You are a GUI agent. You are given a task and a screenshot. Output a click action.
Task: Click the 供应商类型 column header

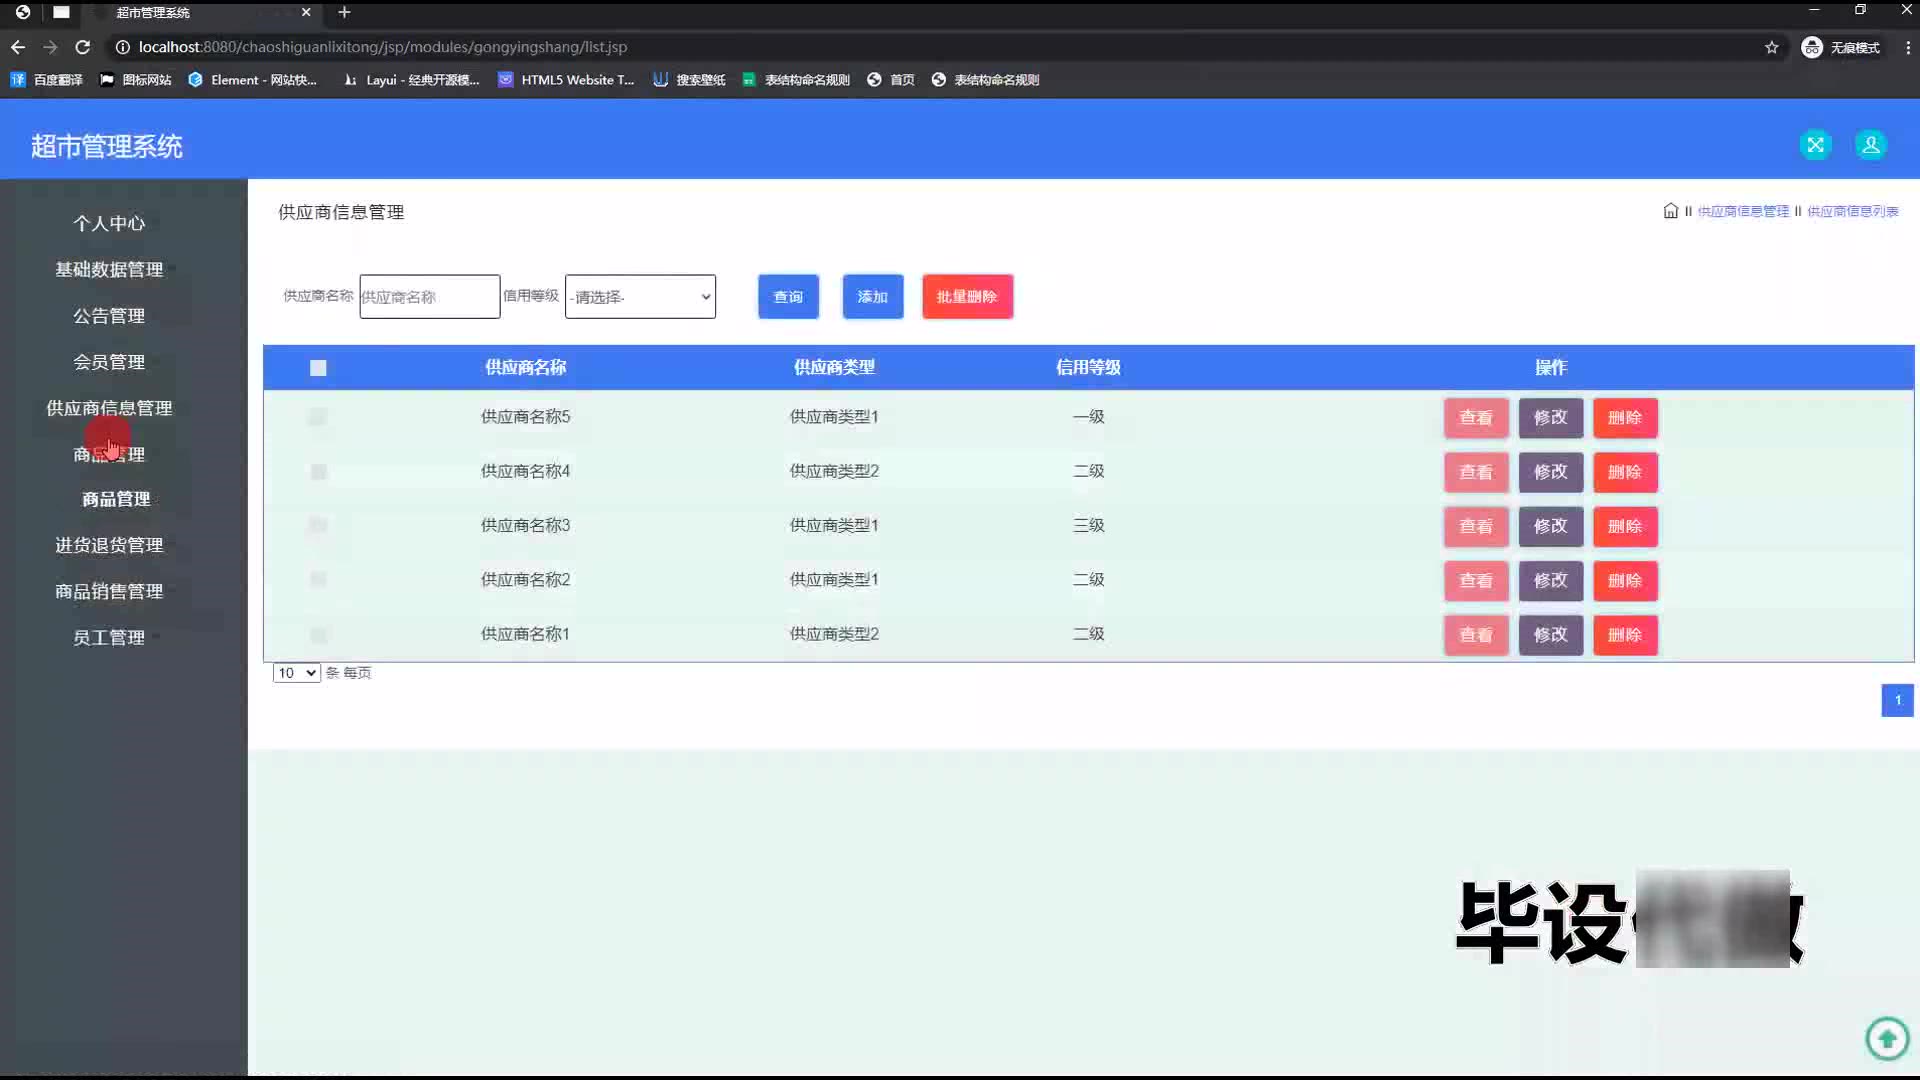834,367
